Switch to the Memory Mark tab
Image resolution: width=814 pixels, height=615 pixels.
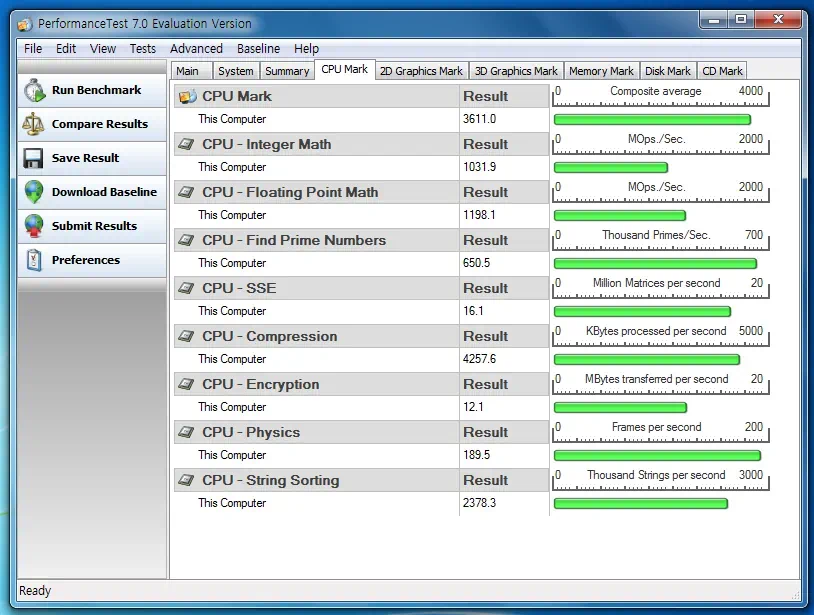[x=601, y=70]
